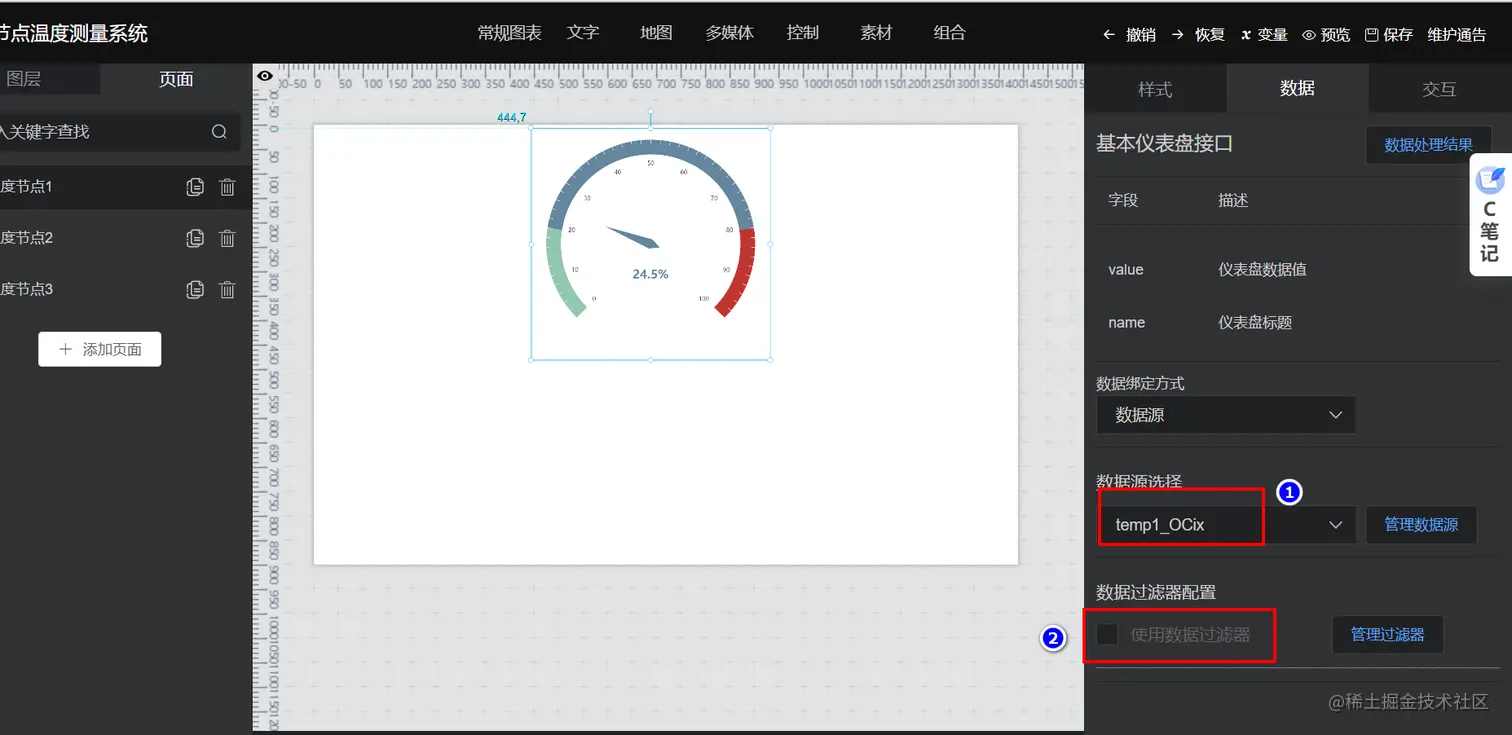Switch to the 交互 tab
This screenshot has height=735, width=1512.
[x=1439, y=89]
